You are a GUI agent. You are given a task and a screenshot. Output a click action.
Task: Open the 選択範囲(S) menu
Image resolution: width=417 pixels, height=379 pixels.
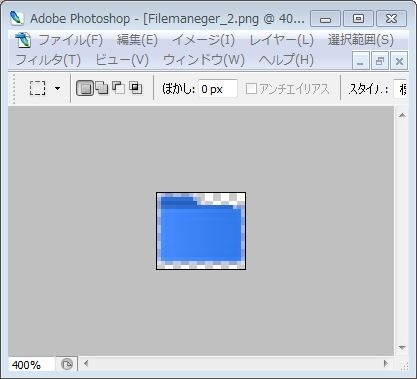(x=361, y=40)
